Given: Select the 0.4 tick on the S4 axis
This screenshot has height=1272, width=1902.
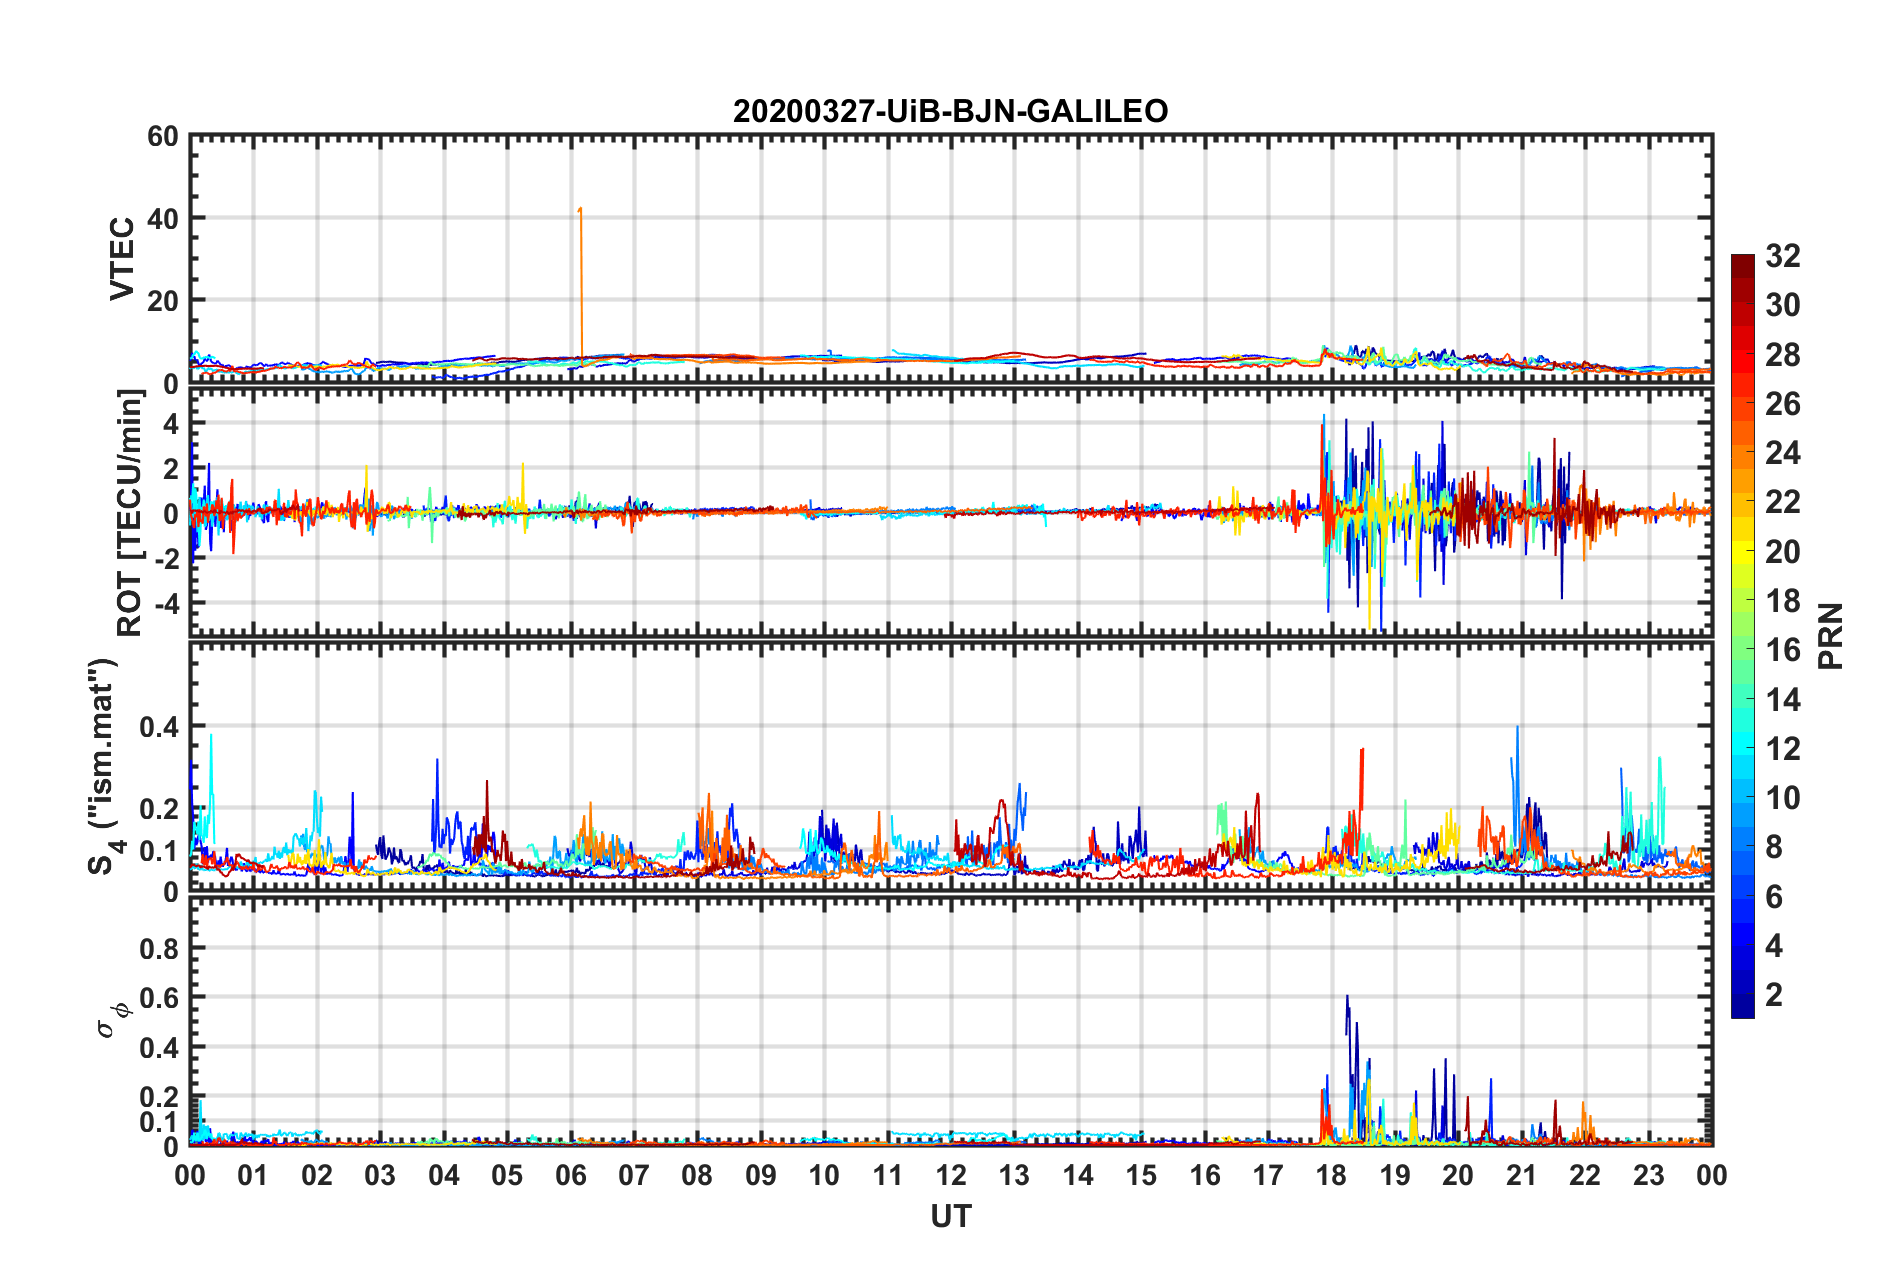Looking at the screenshot, I should [x=160, y=727].
